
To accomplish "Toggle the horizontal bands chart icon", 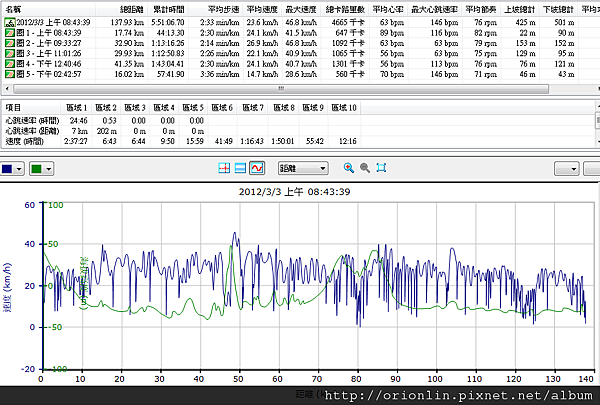I will (240, 168).
